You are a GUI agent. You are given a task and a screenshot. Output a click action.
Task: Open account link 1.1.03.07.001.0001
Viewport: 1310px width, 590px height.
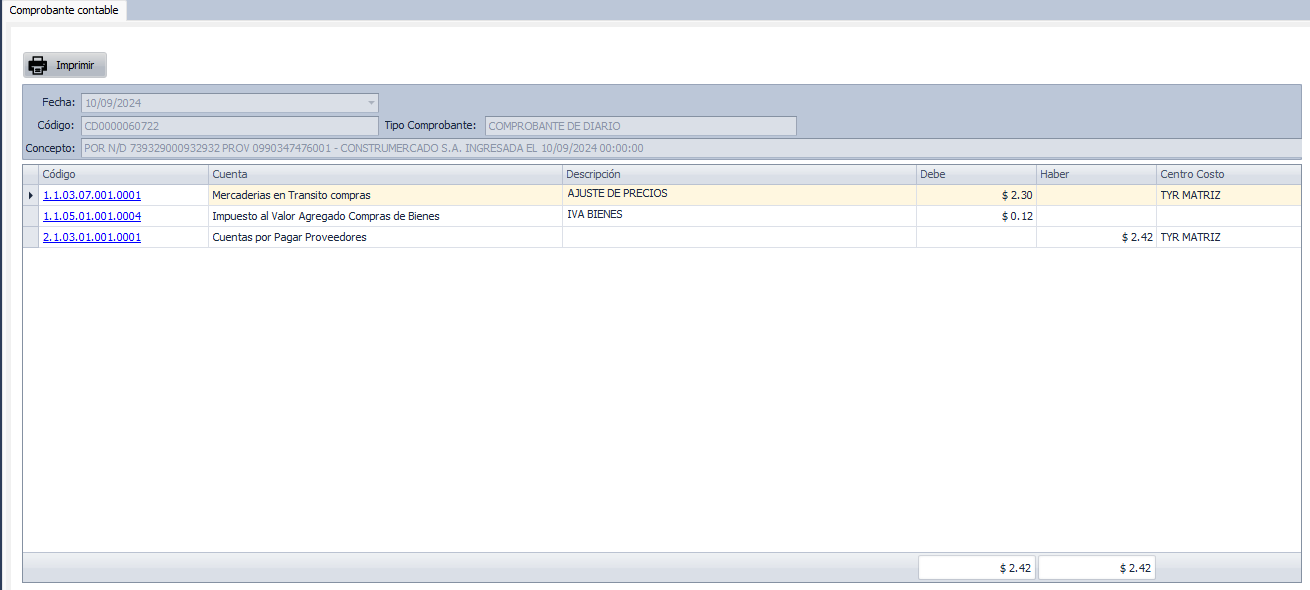(x=92, y=195)
